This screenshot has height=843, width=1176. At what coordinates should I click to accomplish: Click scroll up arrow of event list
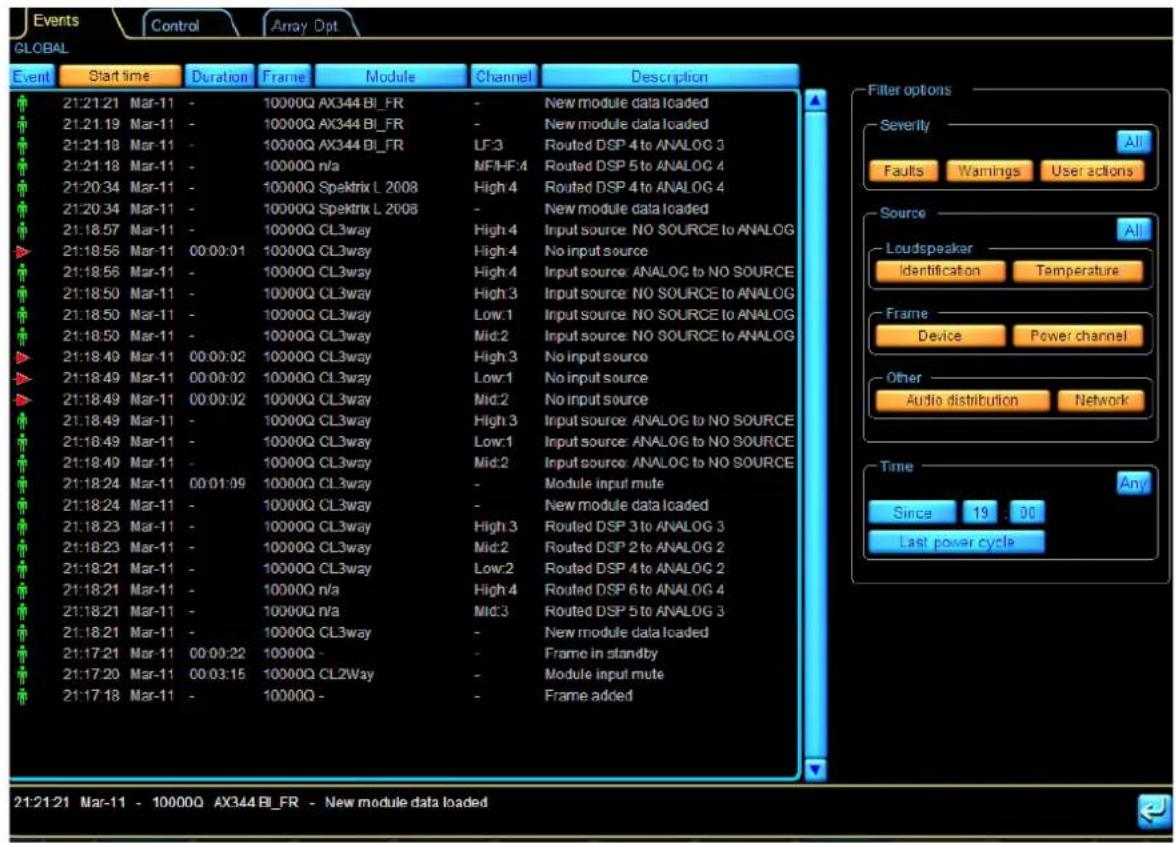point(815,100)
